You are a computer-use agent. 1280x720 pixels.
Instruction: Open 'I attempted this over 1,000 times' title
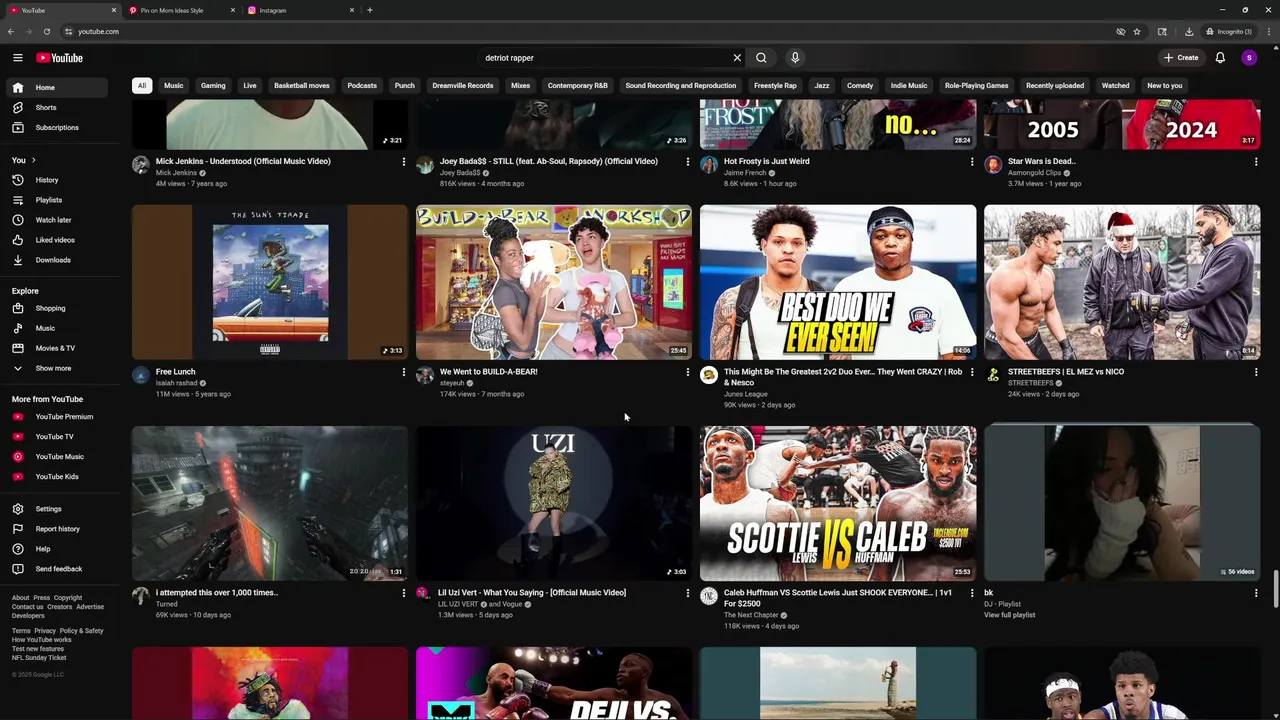coord(217,593)
